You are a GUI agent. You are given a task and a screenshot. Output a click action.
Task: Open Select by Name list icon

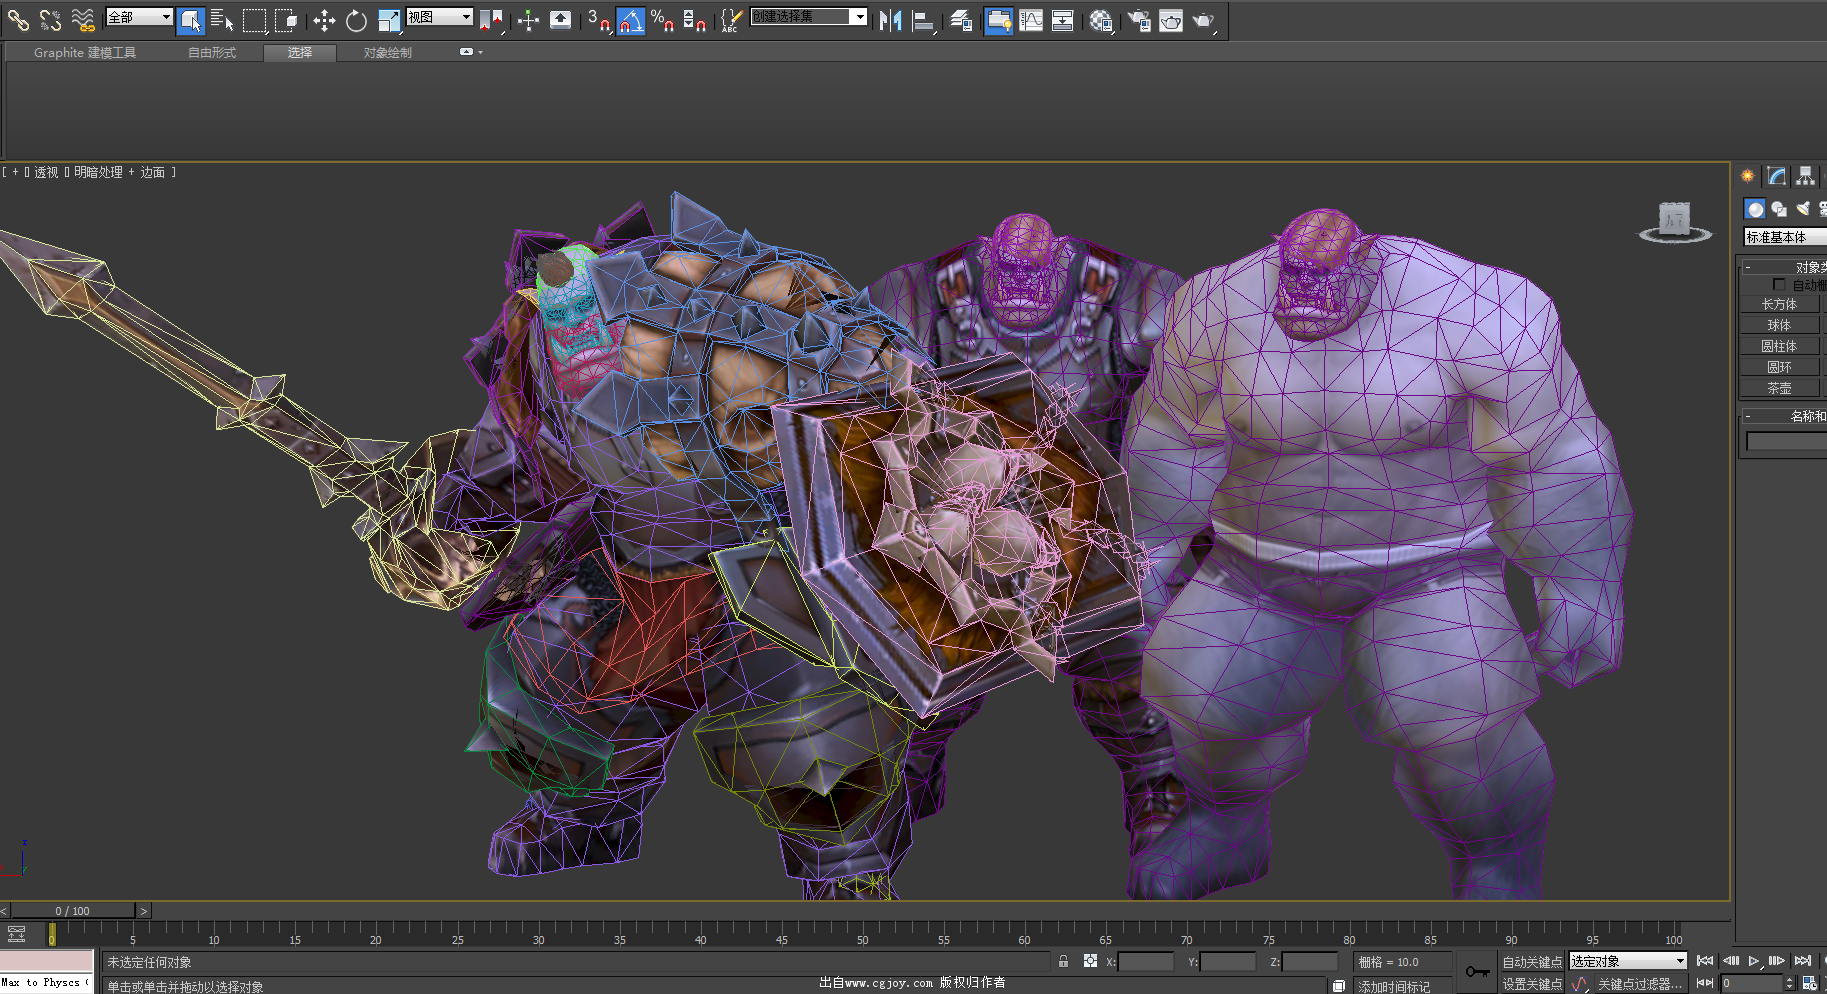[x=222, y=20]
